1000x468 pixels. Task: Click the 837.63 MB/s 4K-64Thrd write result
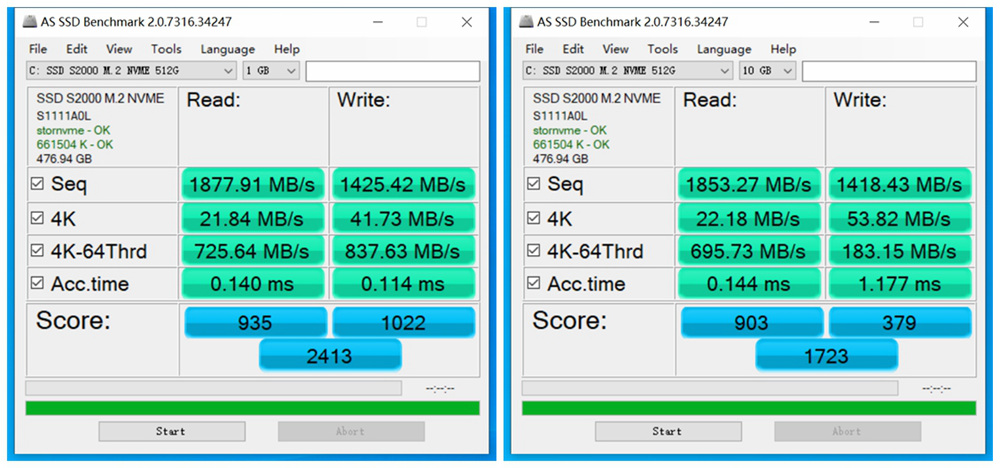(x=404, y=251)
